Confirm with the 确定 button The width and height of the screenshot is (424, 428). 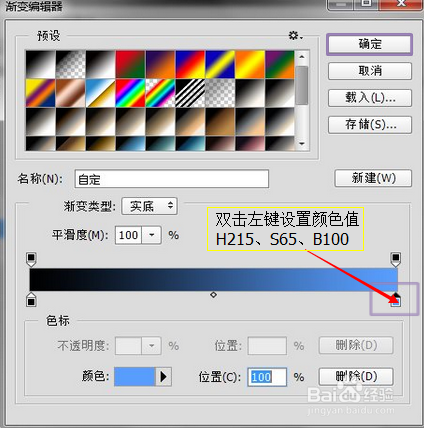[370, 44]
